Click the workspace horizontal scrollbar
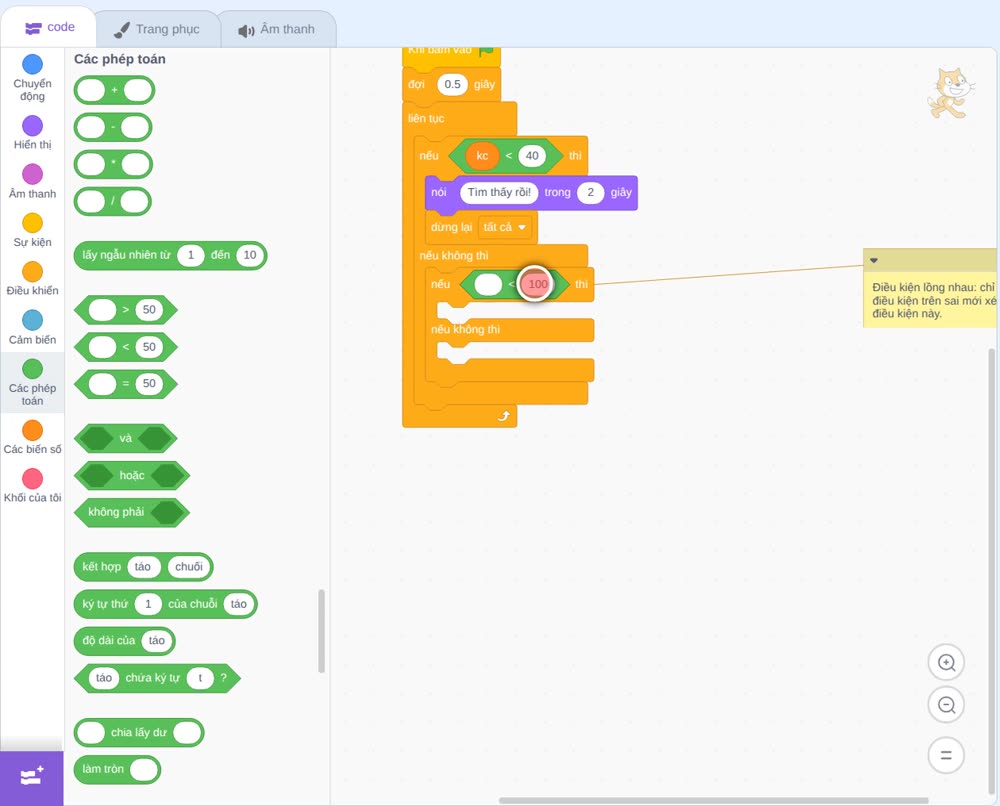 [x=713, y=800]
